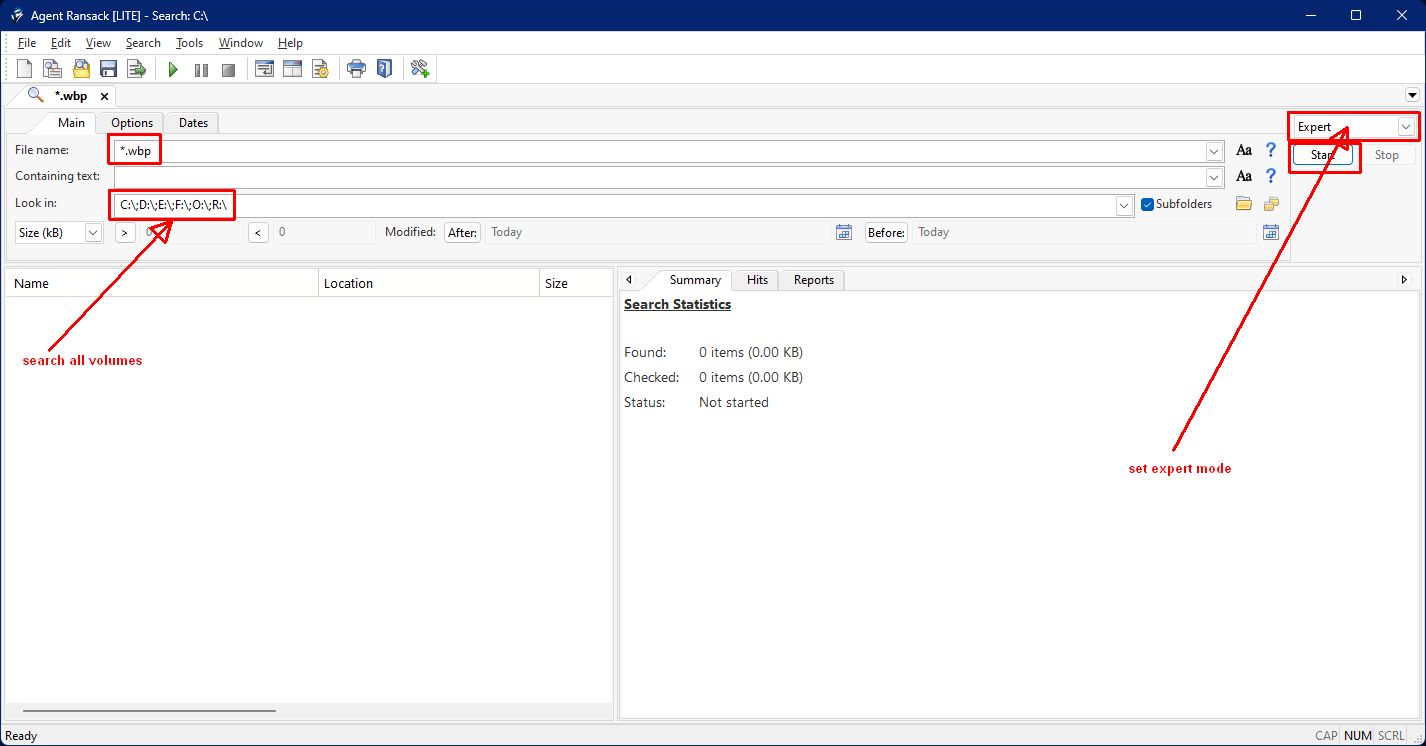Sort results by the Name column header
Screen dimensions: 1426x746
click(162, 283)
